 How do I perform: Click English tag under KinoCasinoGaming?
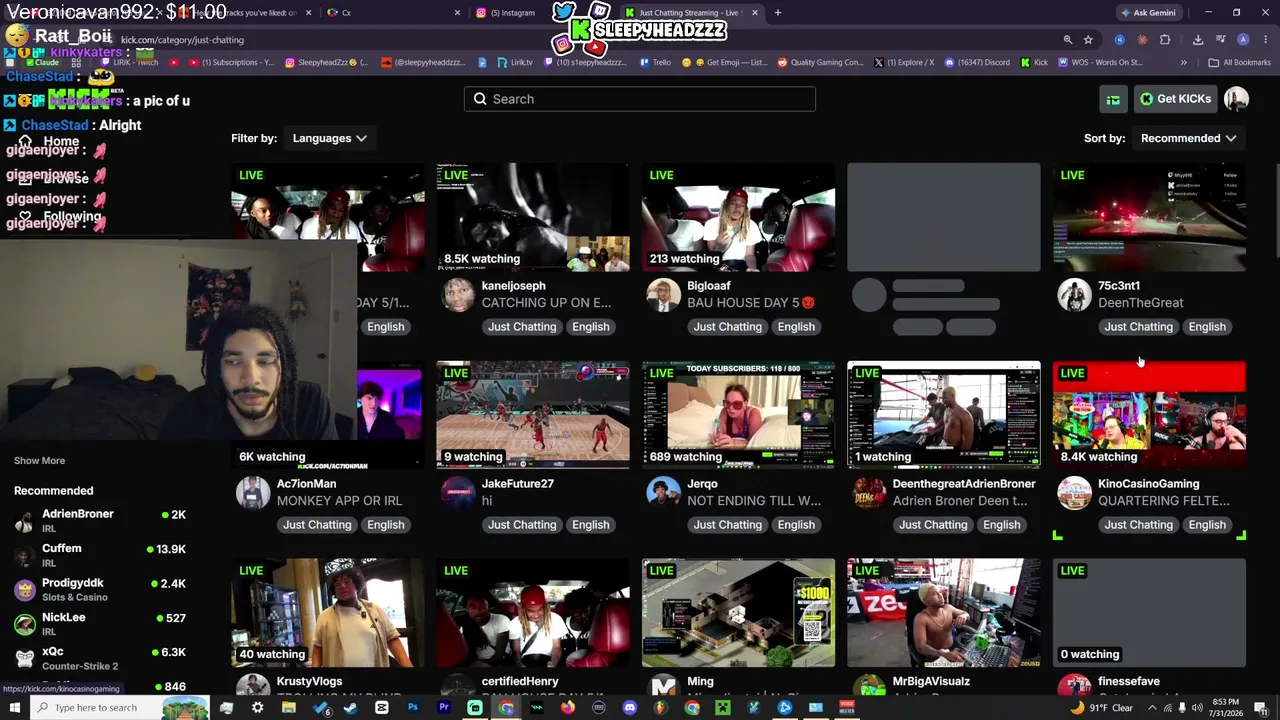pyautogui.click(x=1207, y=525)
